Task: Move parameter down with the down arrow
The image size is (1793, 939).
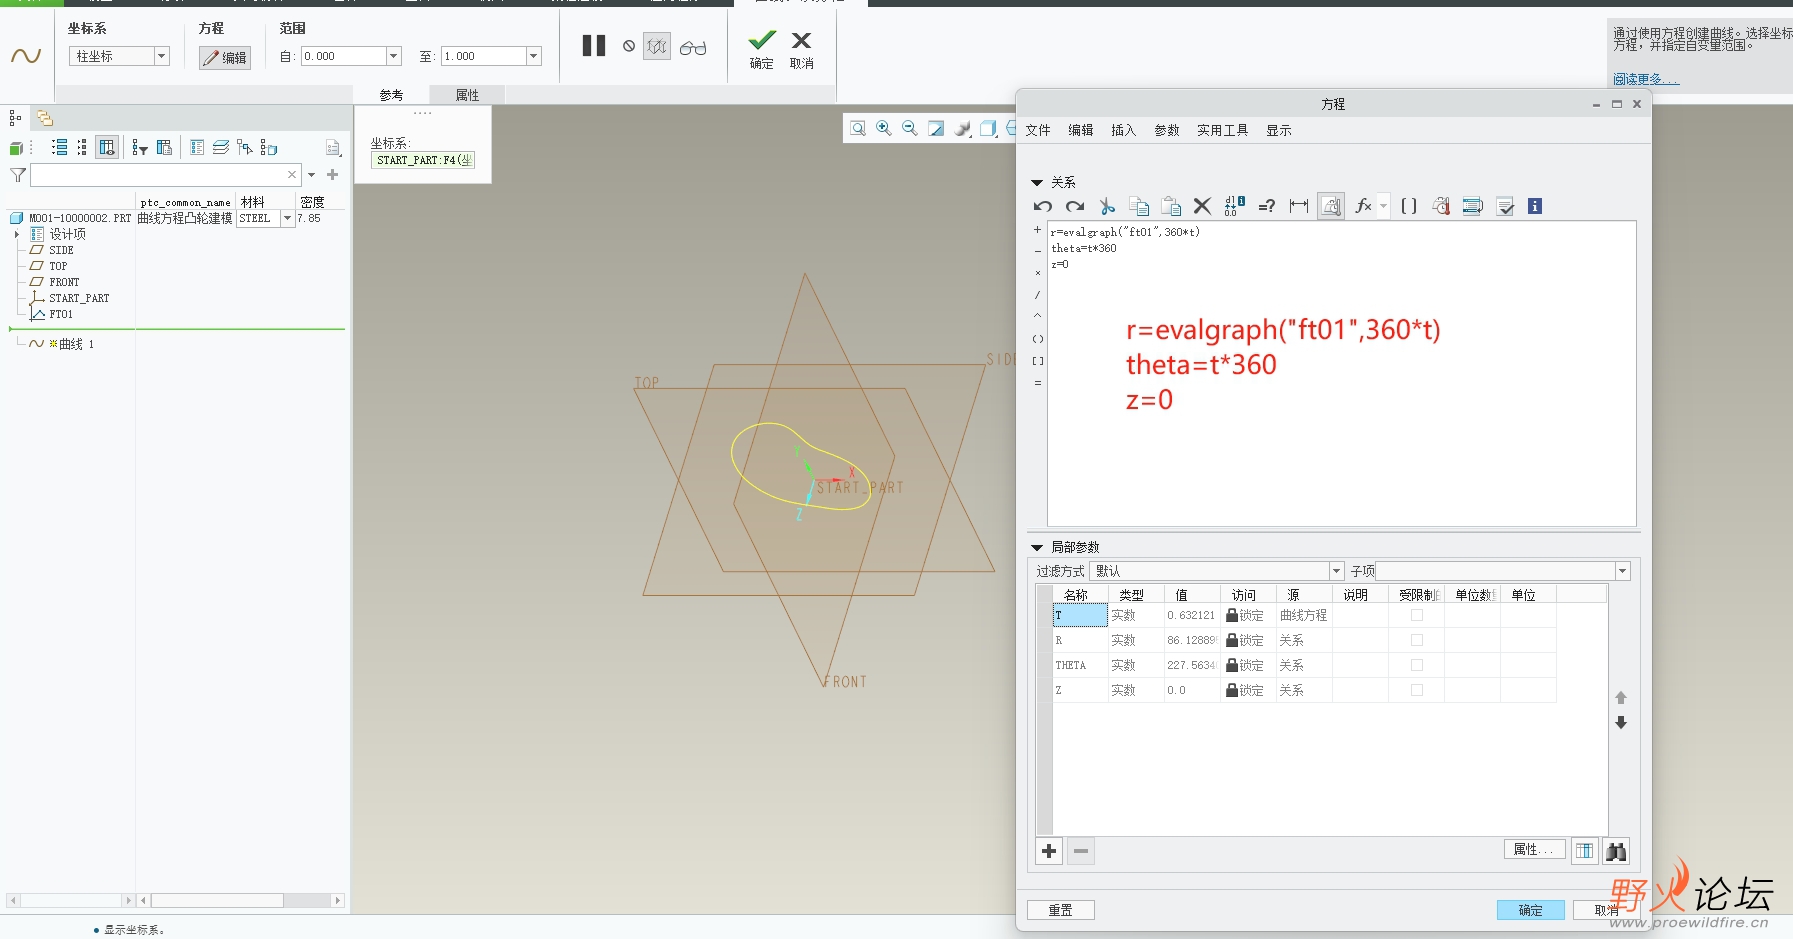Action: coord(1621,723)
